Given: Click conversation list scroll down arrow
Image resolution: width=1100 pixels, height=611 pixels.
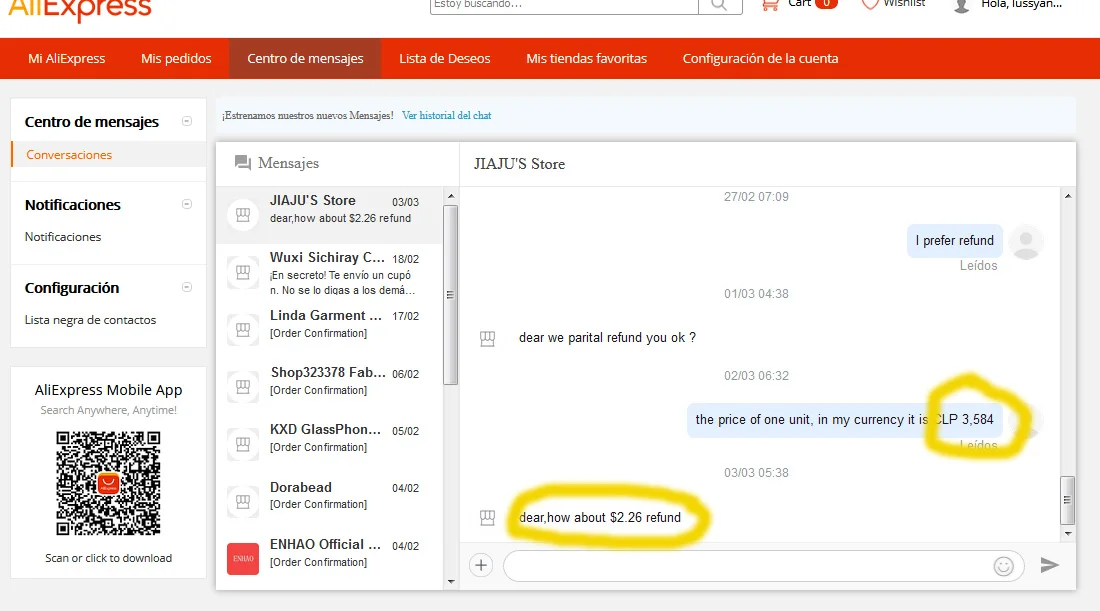Looking at the screenshot, I should coord(451,582).
